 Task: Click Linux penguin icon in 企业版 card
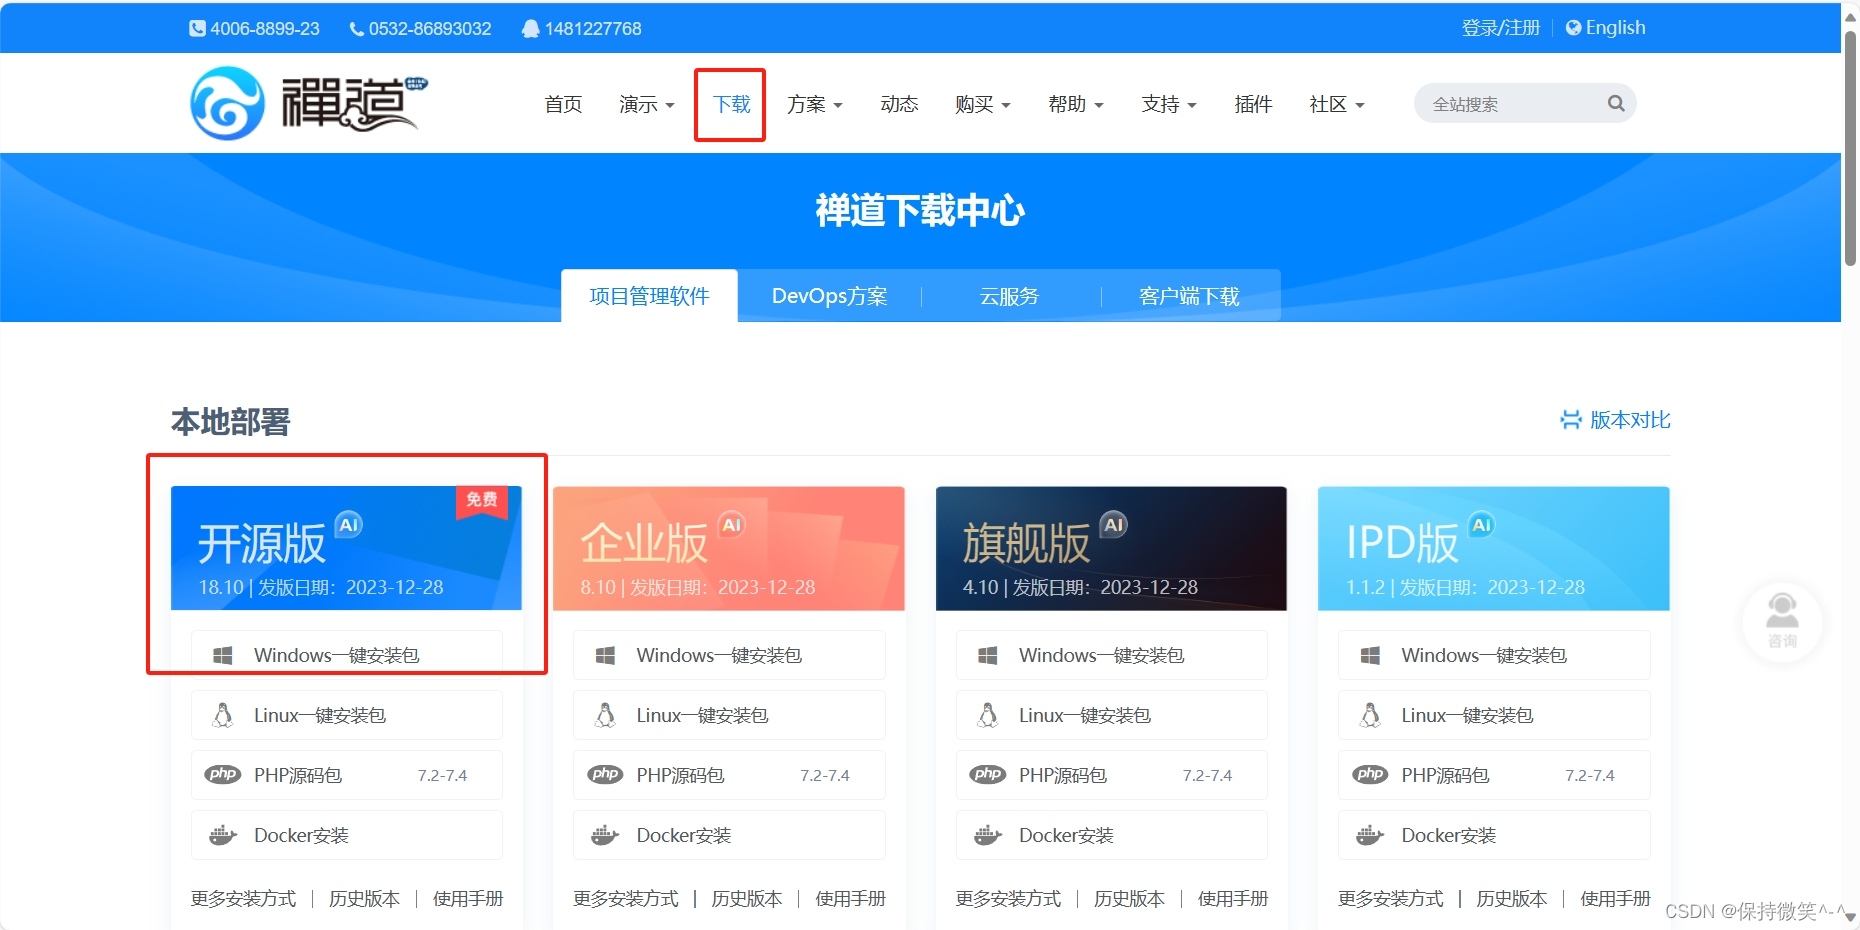tap(605, 715)
